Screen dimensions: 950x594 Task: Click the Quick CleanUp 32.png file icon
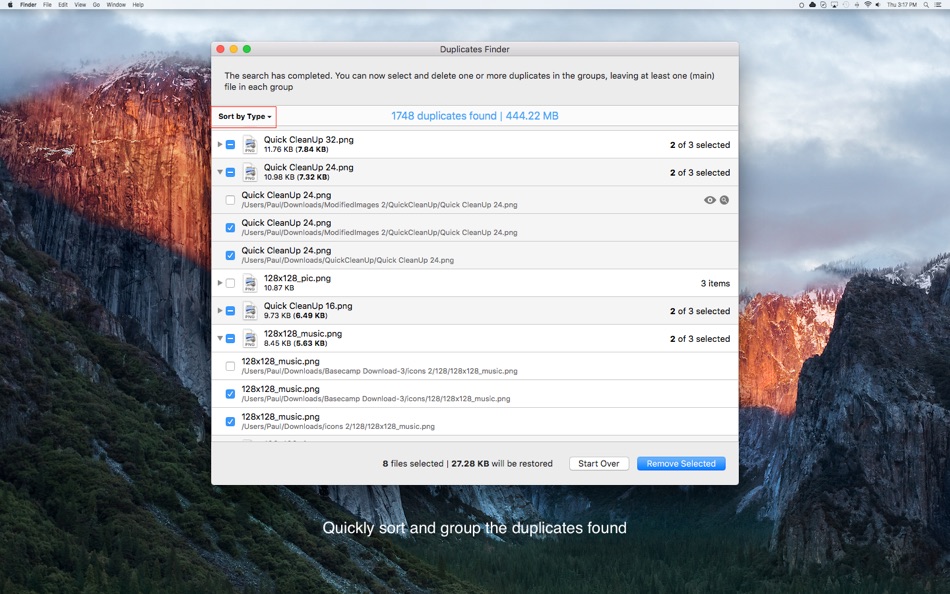(250, 145)
